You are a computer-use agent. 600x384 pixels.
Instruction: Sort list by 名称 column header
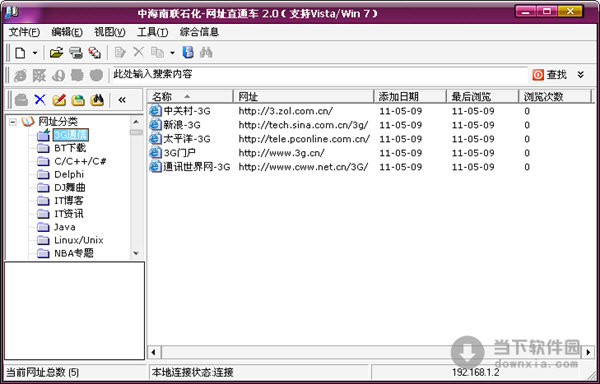click(190, 97)
